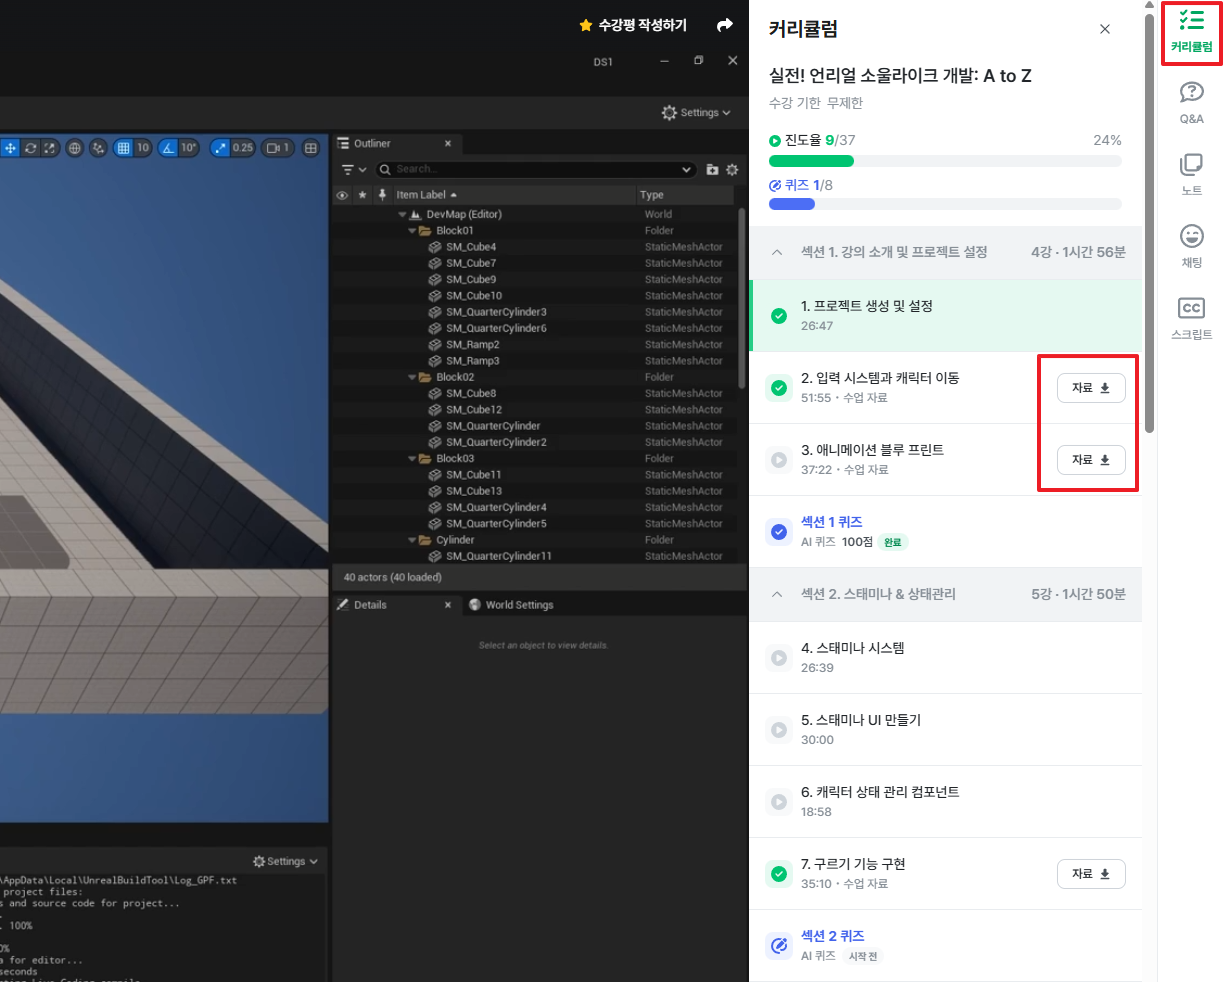Toggle grid snapping in viewport toolbar
The image size is (1226, 982).
click(123, 148)
